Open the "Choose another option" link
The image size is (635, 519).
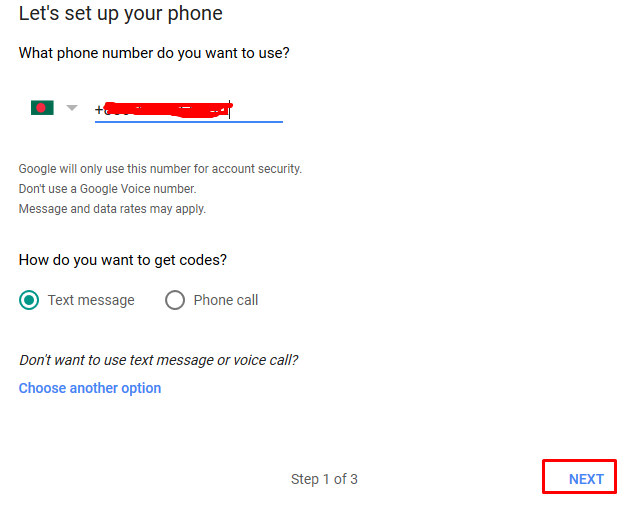click(90, 388)
